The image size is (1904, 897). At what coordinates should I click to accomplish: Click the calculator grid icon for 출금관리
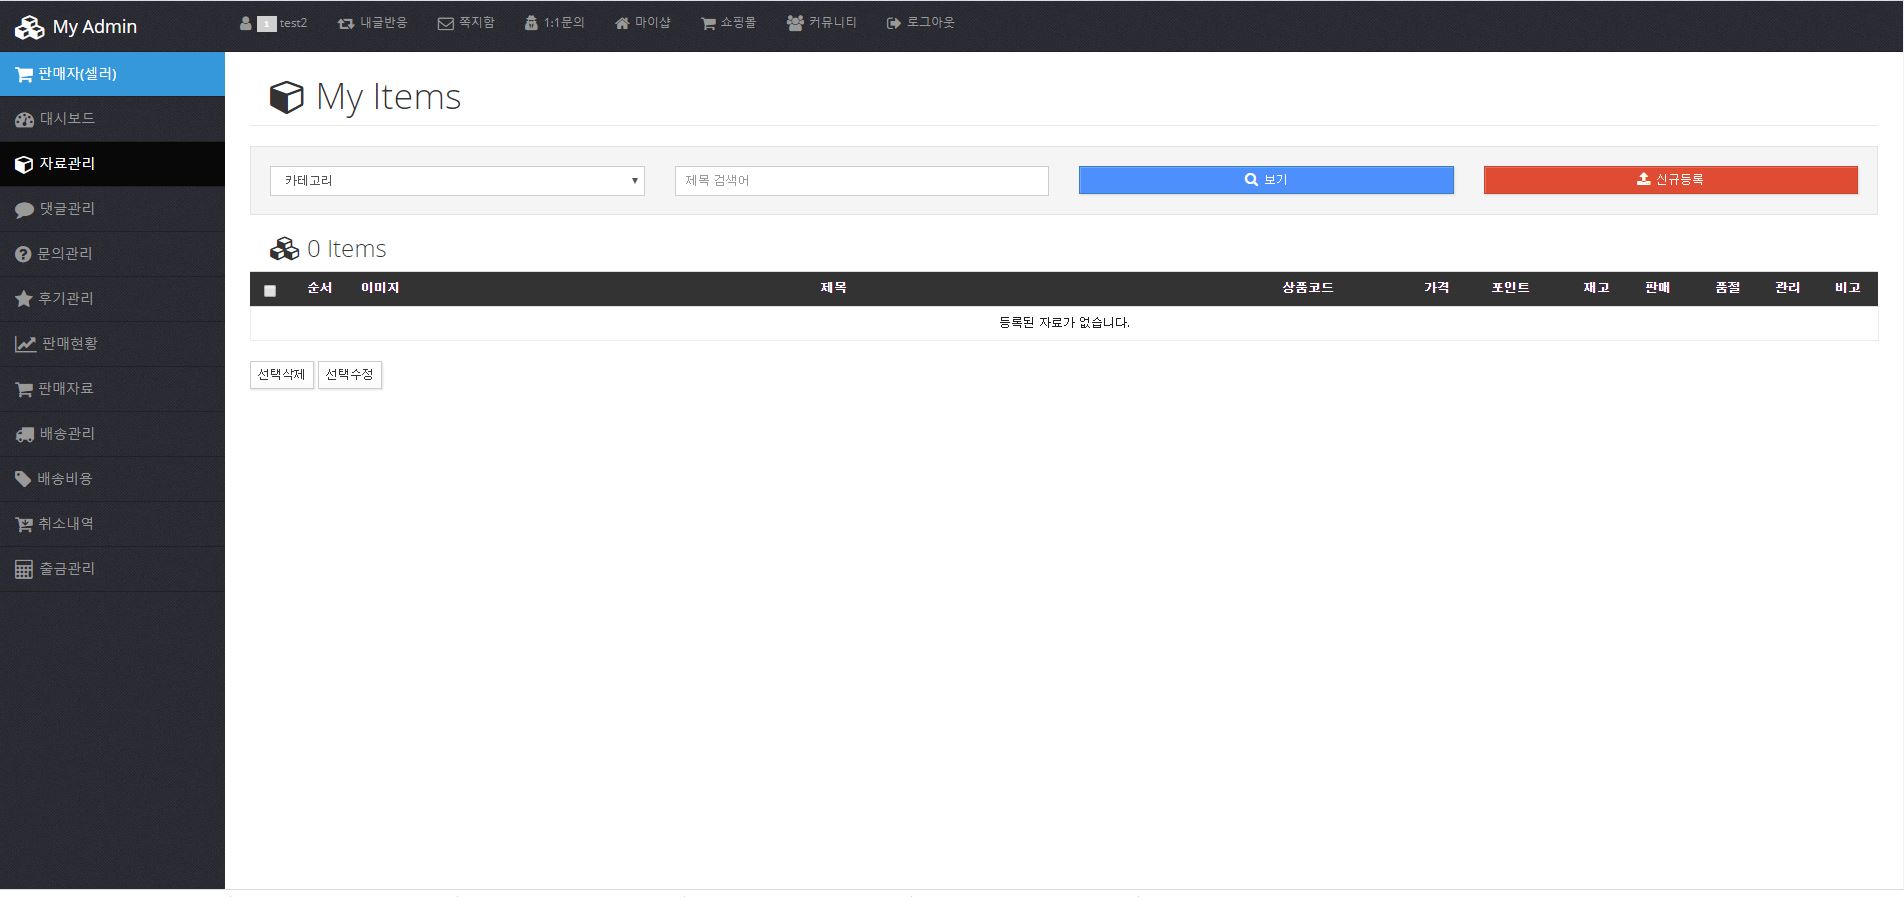24,570
